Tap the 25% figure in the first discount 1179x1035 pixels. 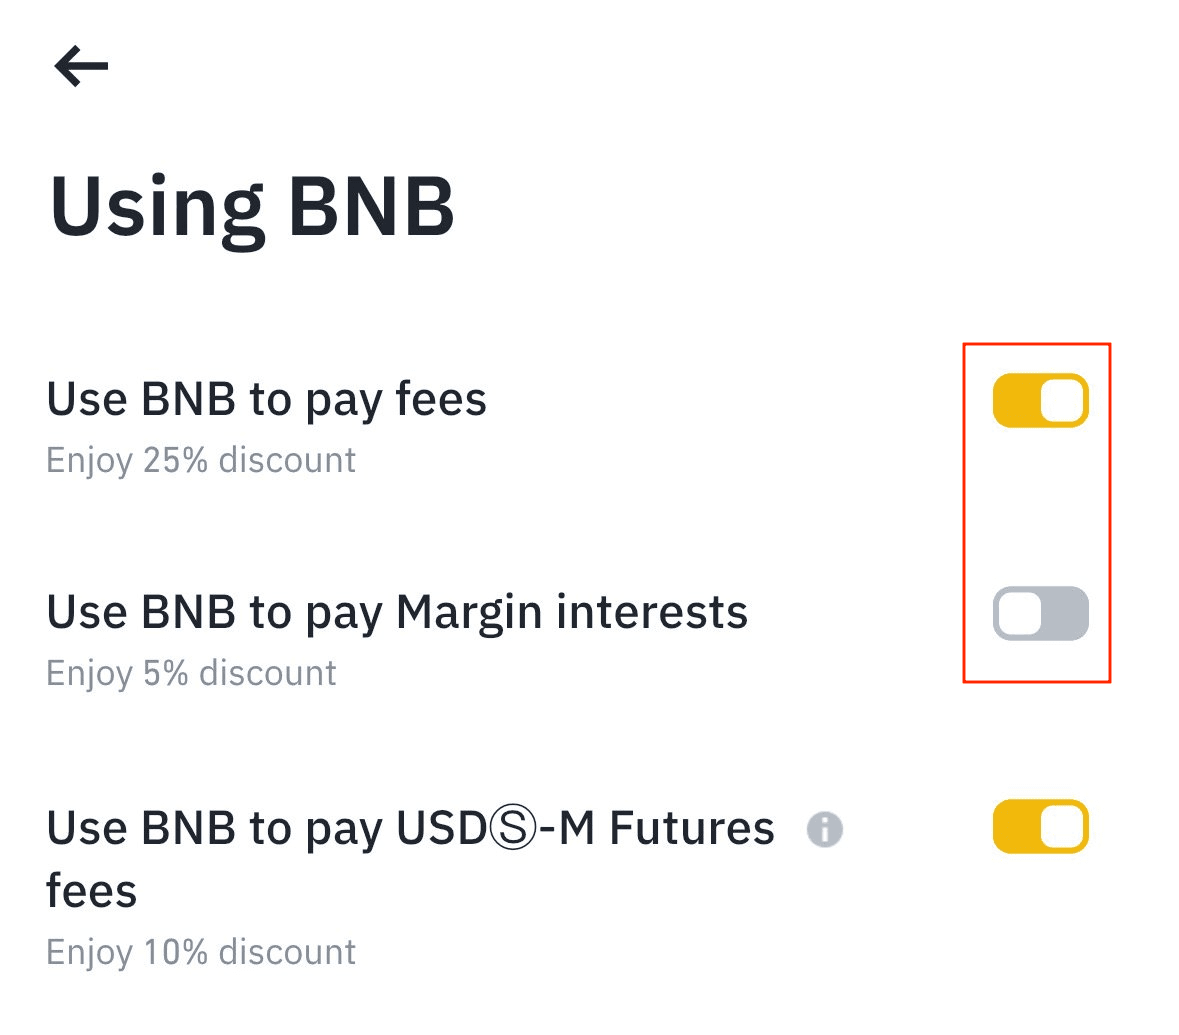176,460
